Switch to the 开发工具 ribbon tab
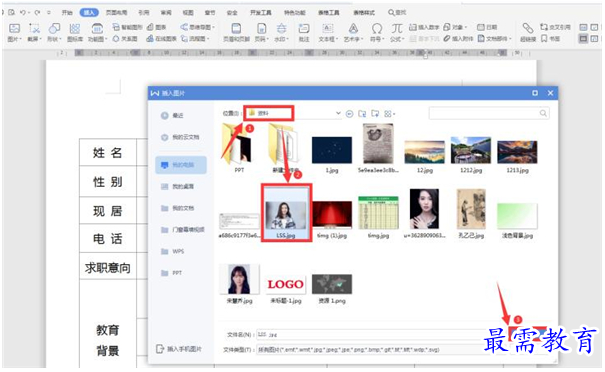This screenshot has height=372, width=605. click(x=261, y=12)
